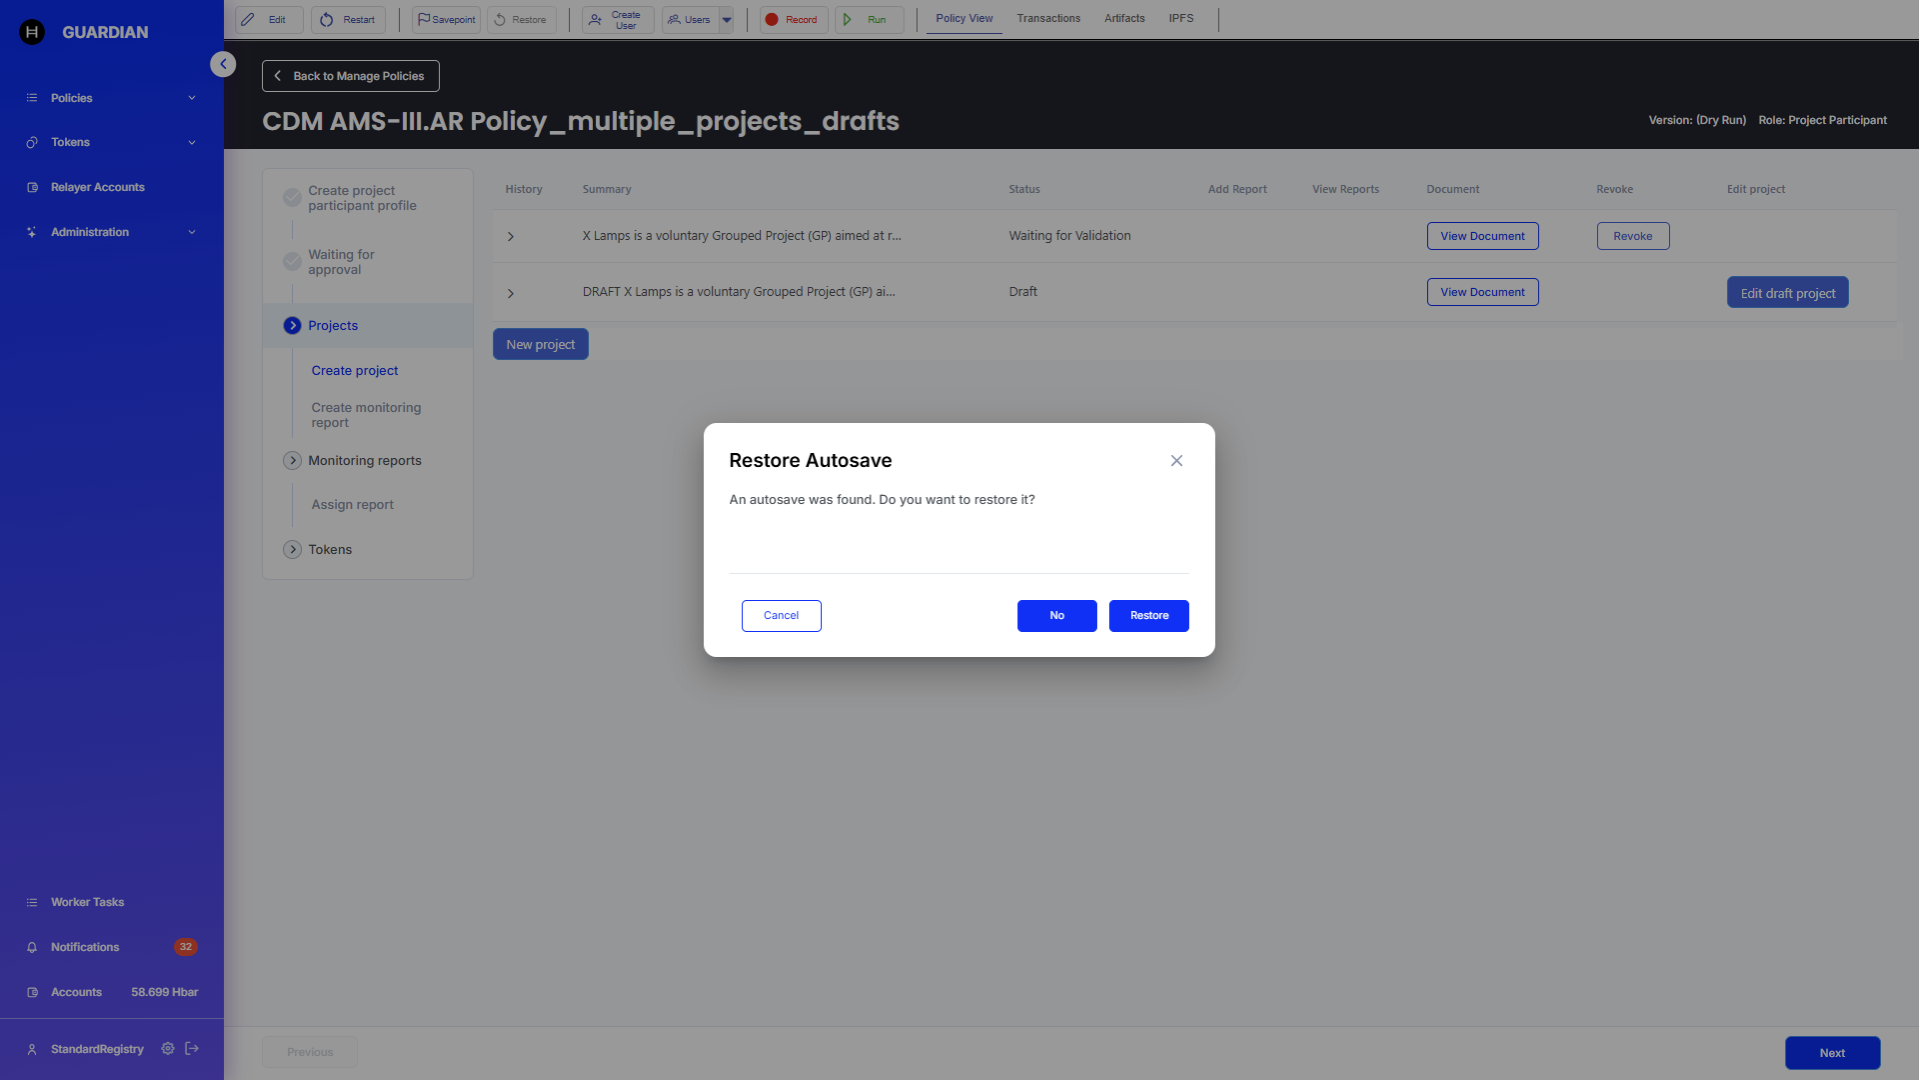This screenshot has height=1080, width=1919.
Task: Collapse the sidebar with arrow toggle
Action: pos(223,64)
